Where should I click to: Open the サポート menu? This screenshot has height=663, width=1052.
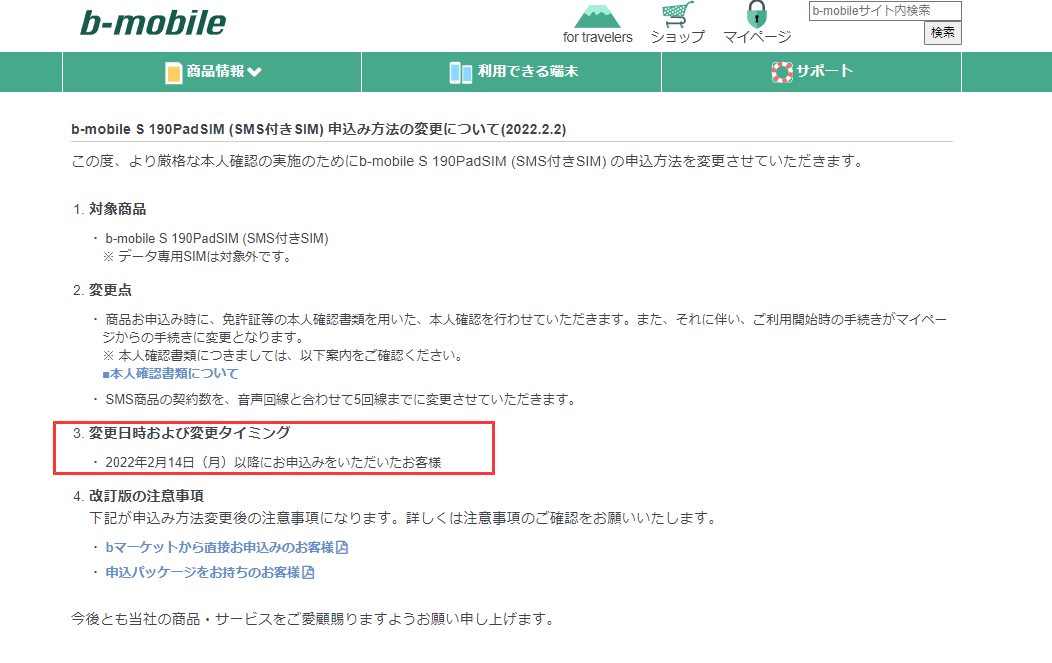pyautogui.click(x=811, y=72)
